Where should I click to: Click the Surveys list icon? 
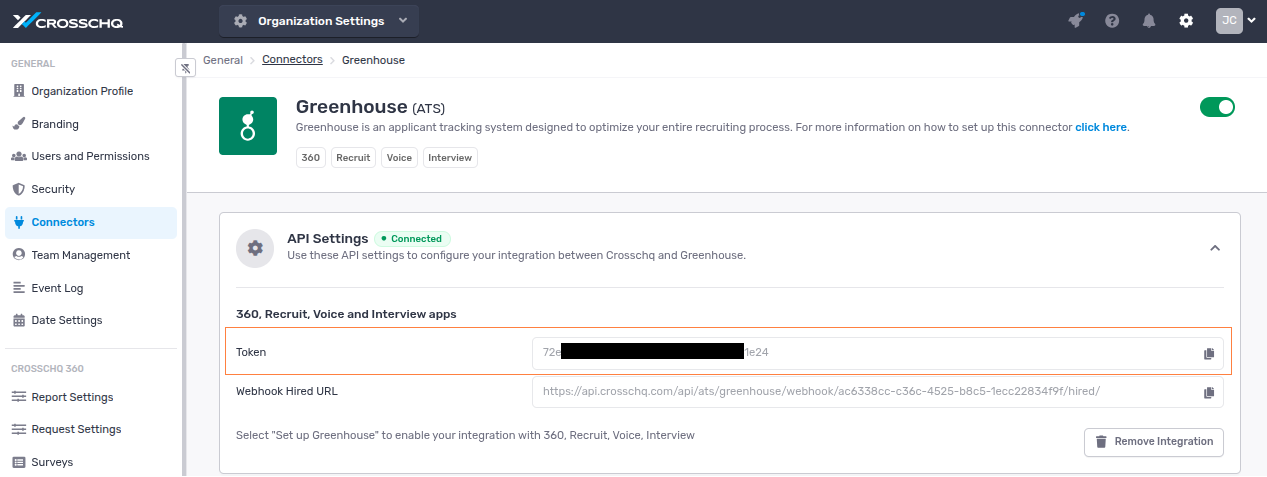pos(19,462)
